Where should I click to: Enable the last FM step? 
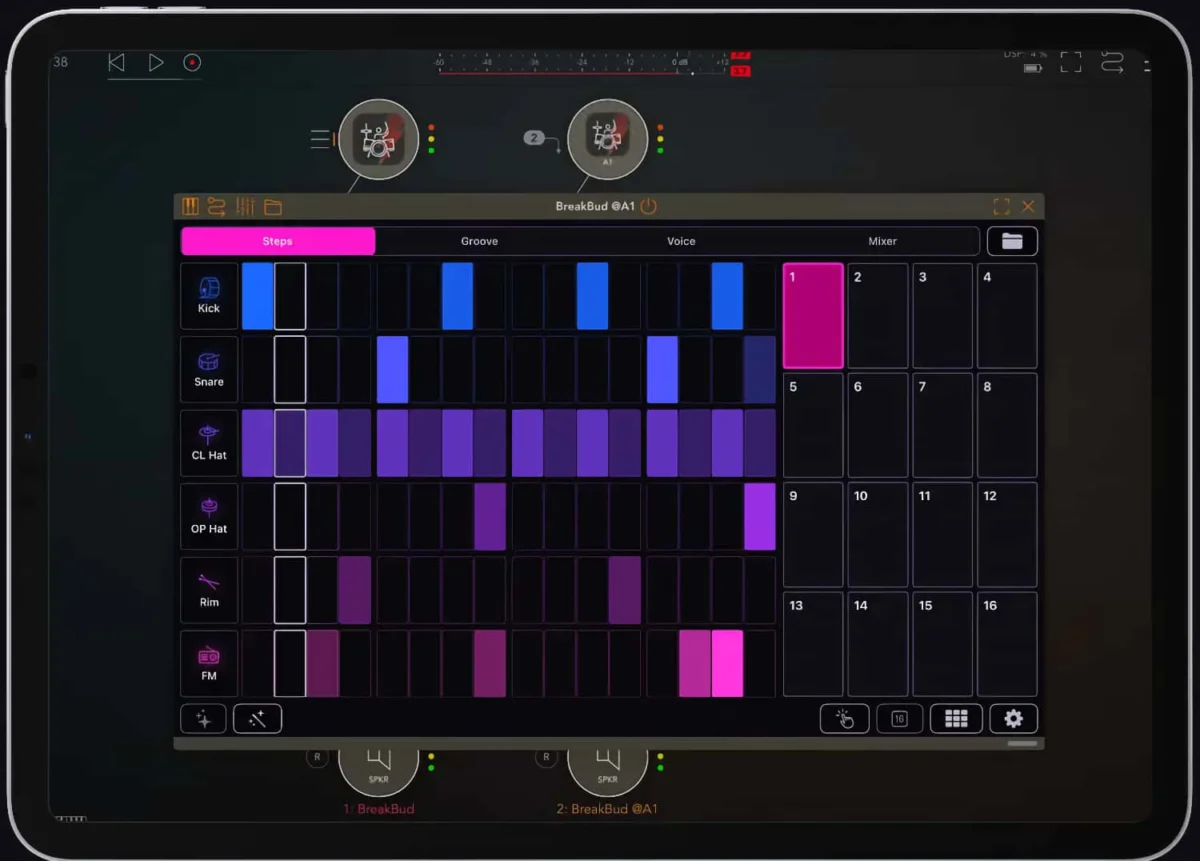point(759,663)
